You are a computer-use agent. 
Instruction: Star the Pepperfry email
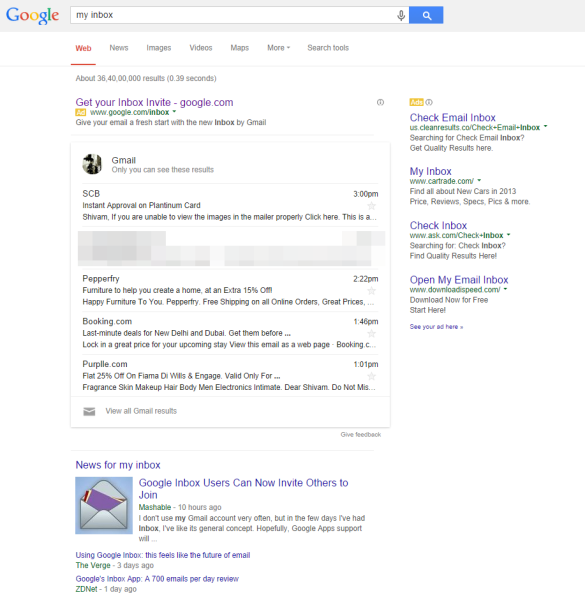click(371, 291)
